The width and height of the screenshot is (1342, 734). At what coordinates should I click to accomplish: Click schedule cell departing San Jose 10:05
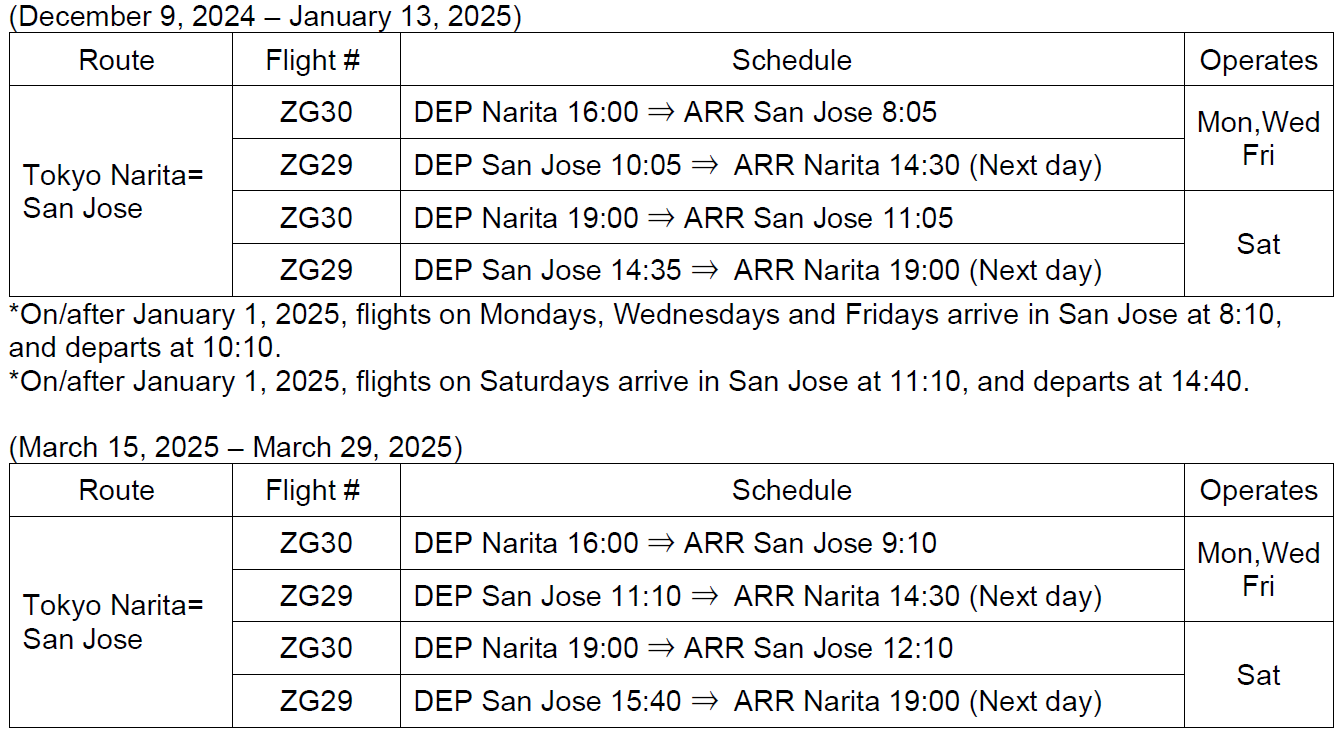[x=757, y=165]
